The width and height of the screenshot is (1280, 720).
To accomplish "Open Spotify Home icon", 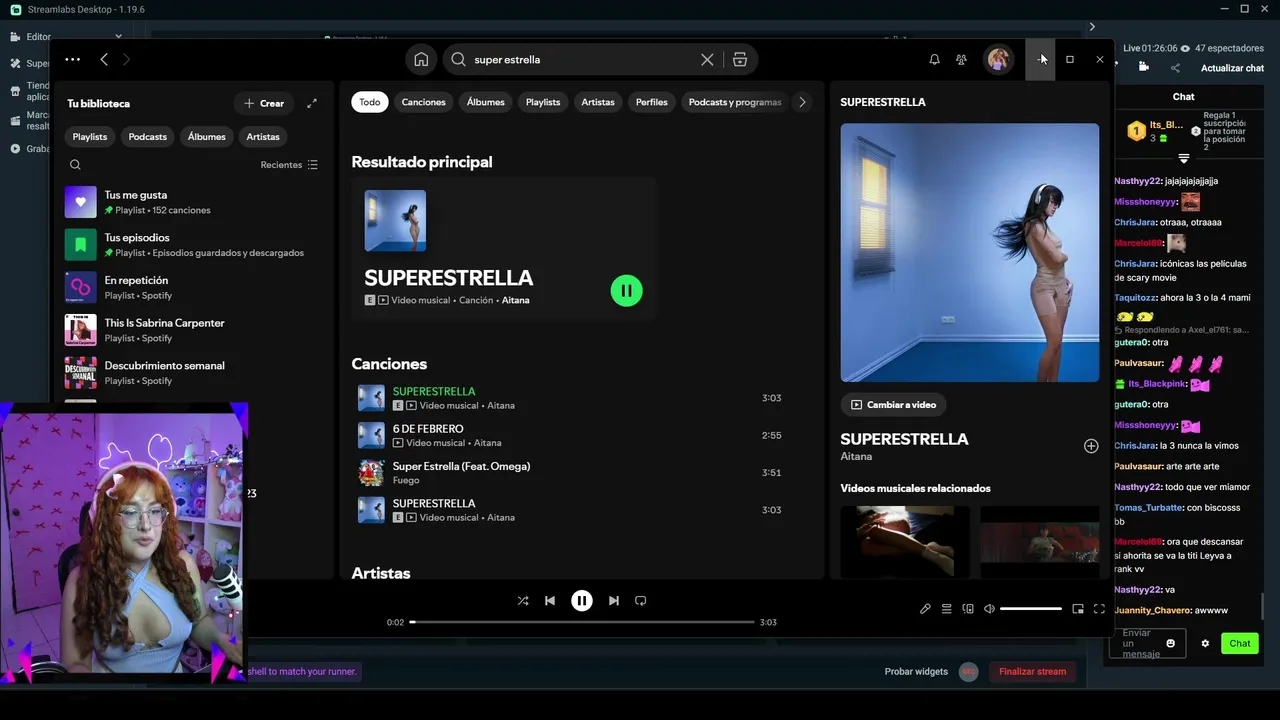I will (421, 59).
